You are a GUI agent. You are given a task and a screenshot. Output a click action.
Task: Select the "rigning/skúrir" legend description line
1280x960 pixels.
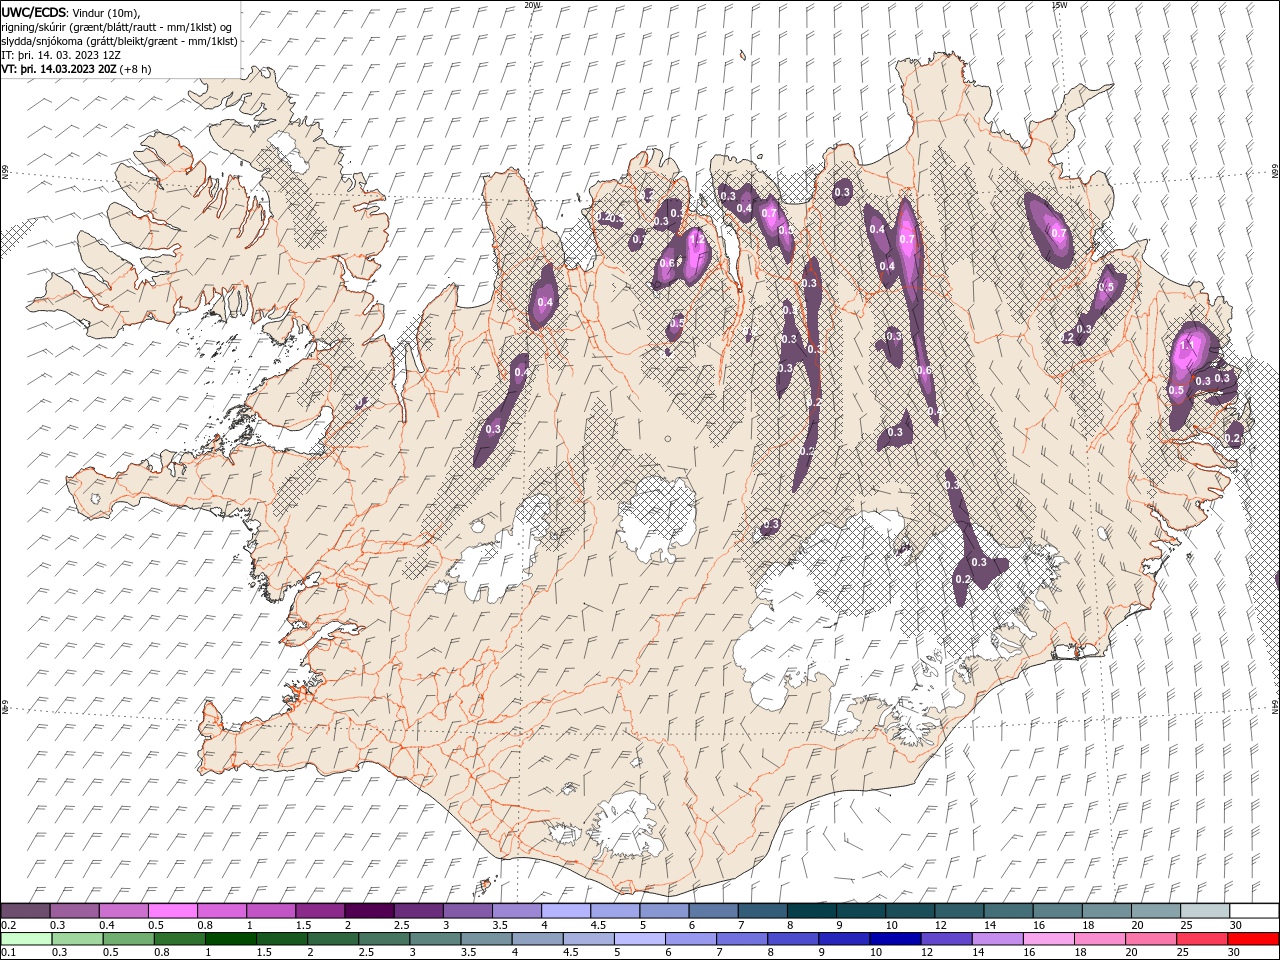click(x=117, y=27)
